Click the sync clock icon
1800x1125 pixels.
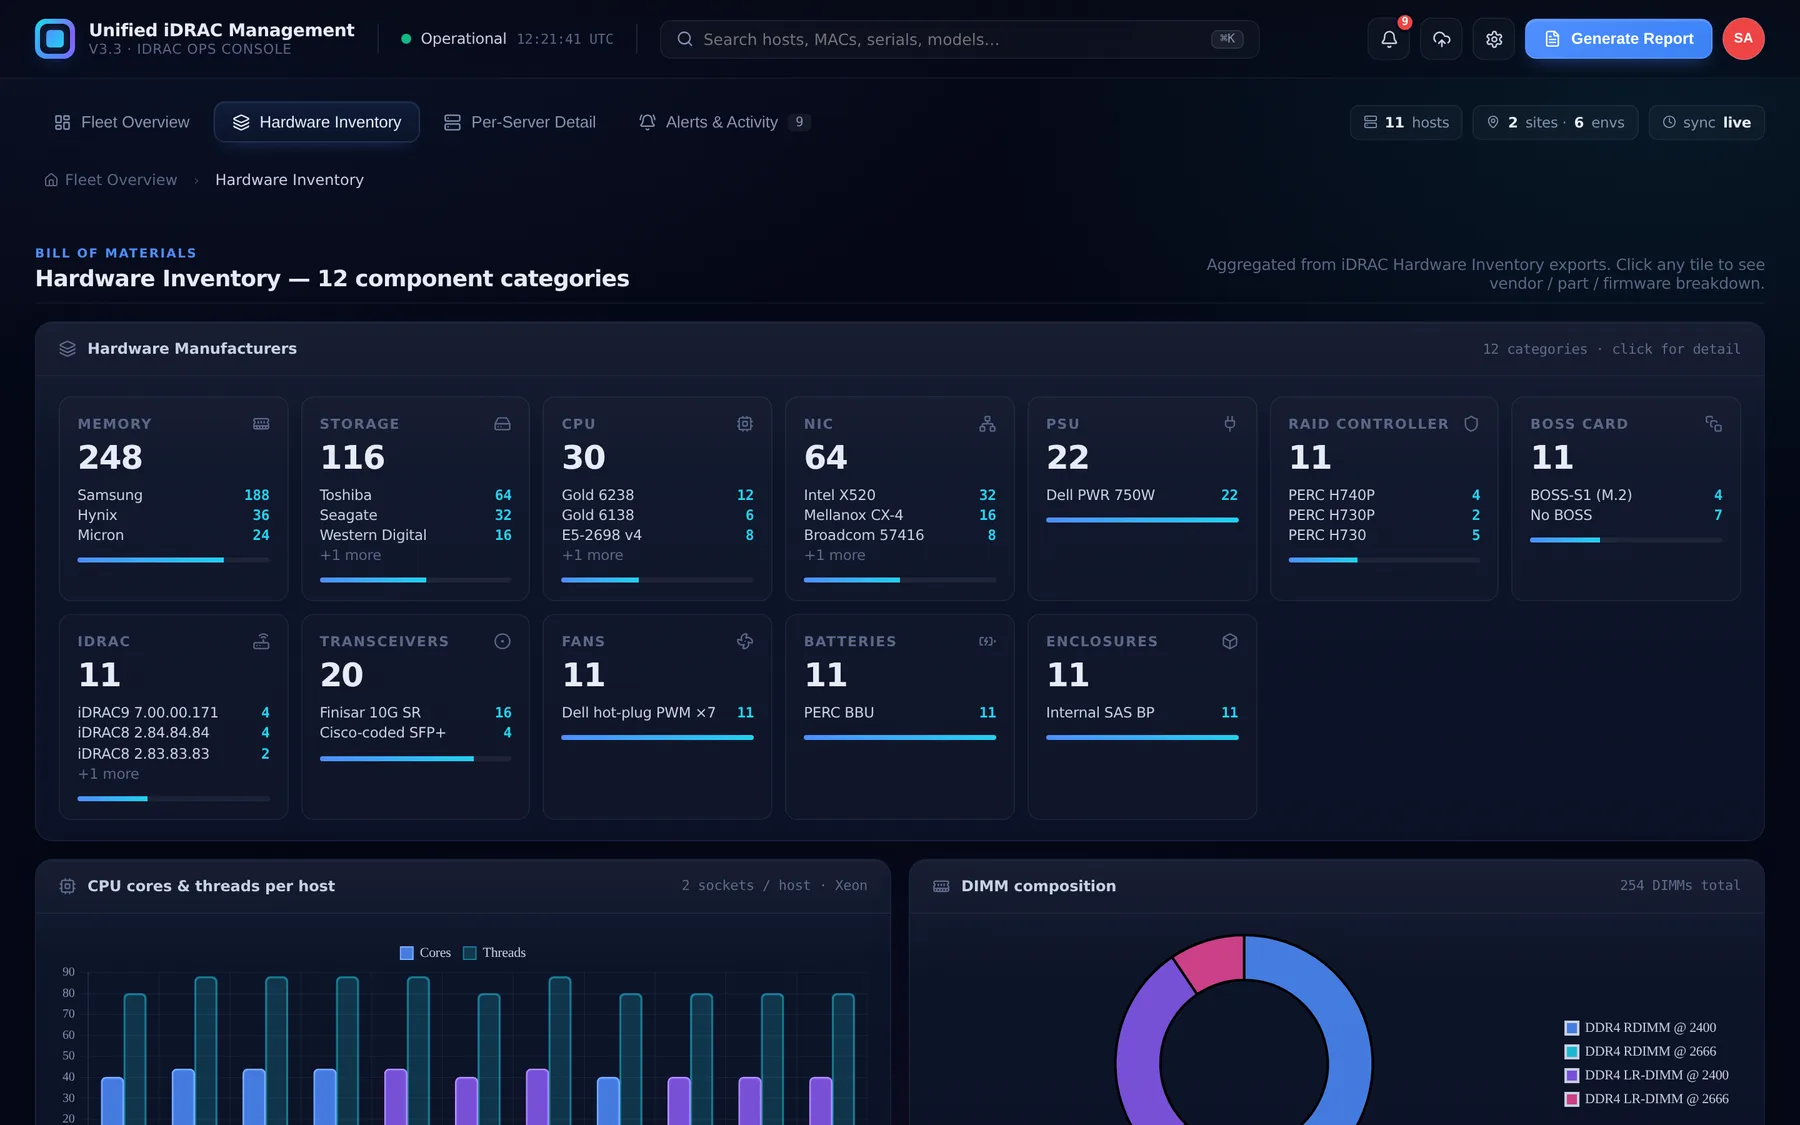click(1669, 122)
